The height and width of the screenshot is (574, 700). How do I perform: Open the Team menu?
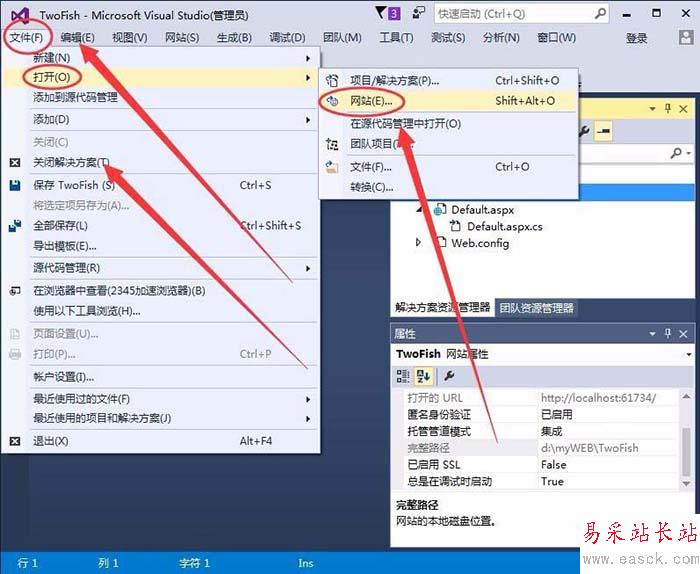click(342, 37)
